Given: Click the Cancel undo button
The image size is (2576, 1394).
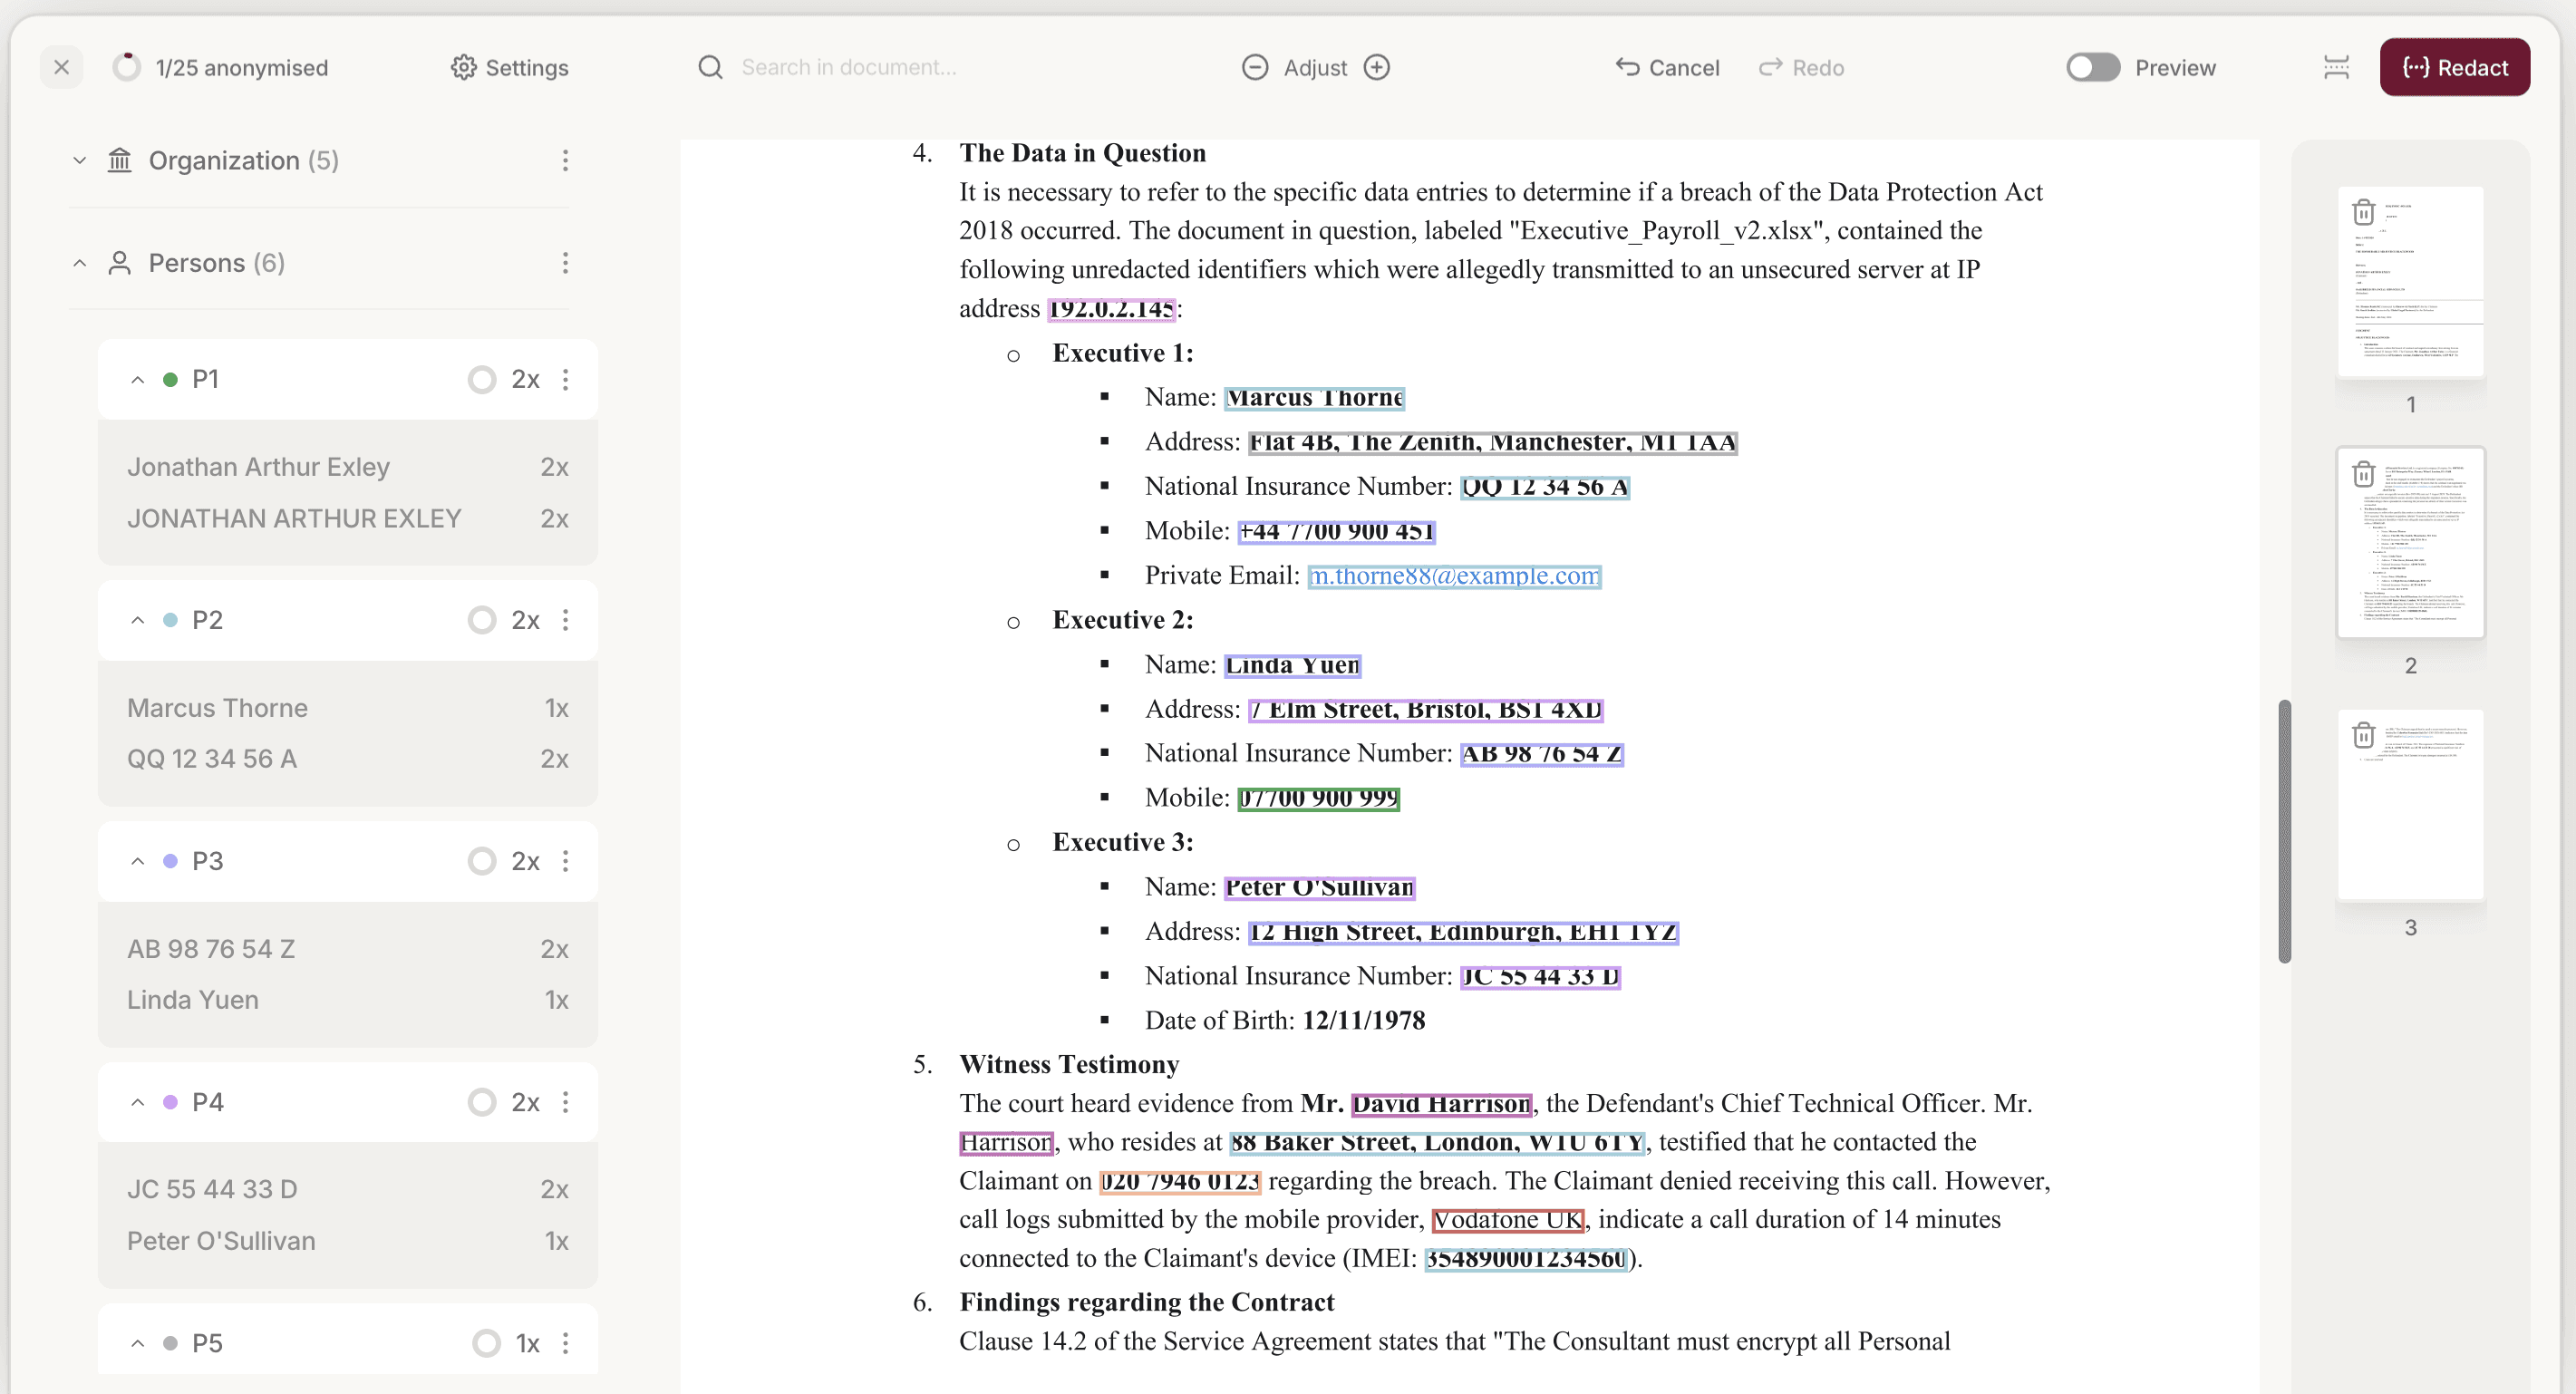Looking at the screenshot, I should [1668, 67].
